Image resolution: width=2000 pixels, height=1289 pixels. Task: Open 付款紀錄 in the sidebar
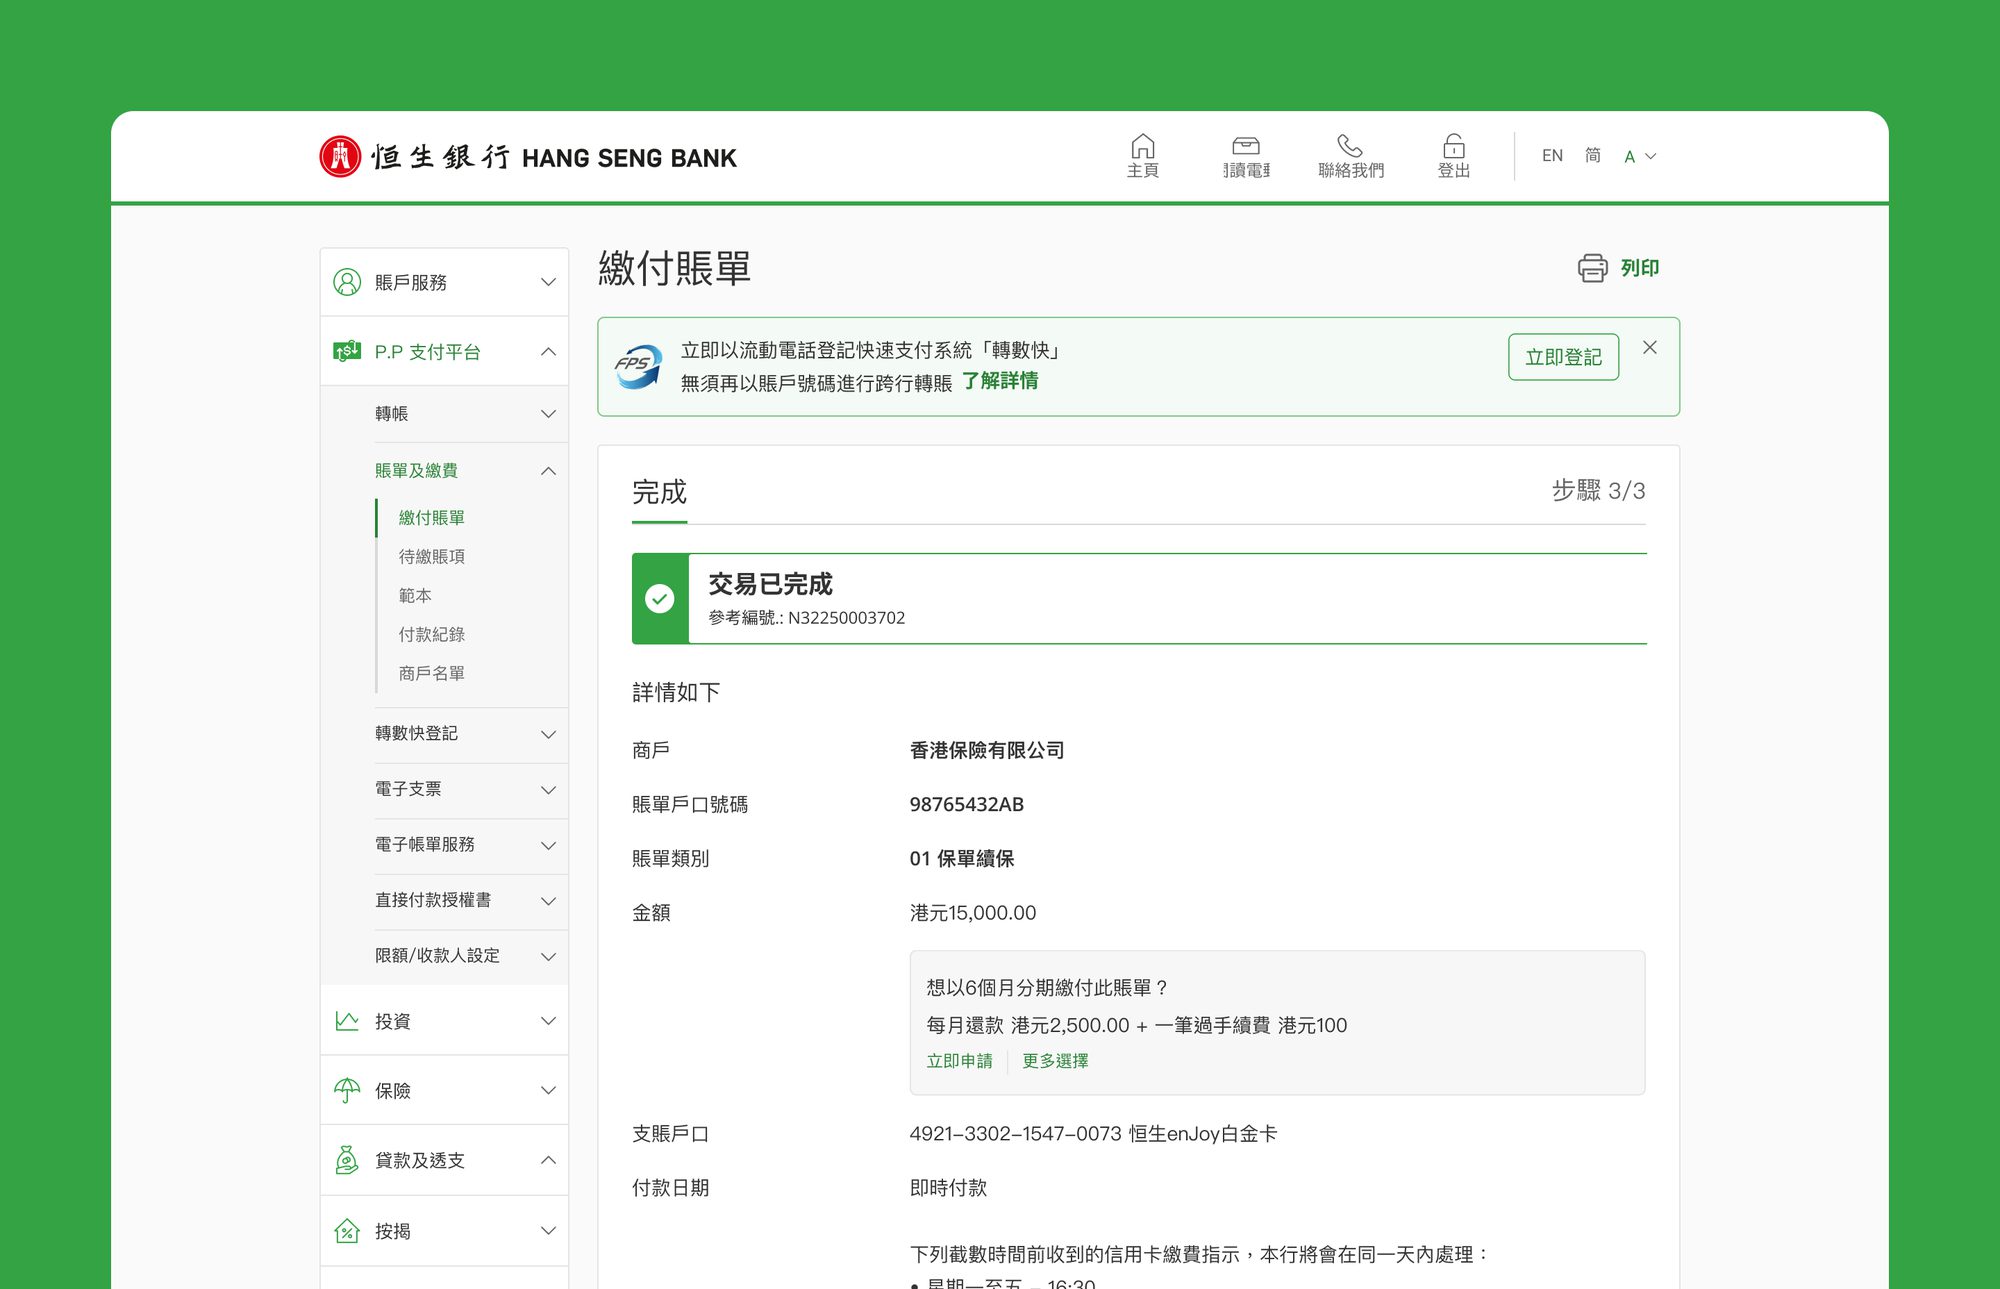432,634
